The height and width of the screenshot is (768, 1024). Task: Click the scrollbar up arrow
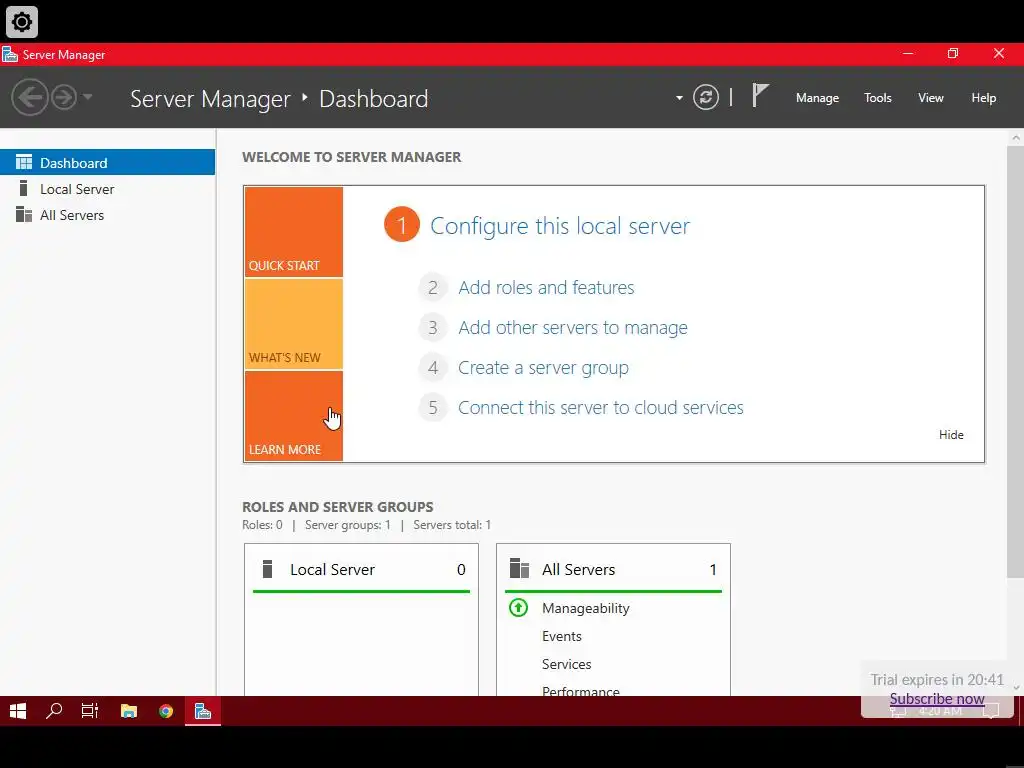[x=1016, y=138]
